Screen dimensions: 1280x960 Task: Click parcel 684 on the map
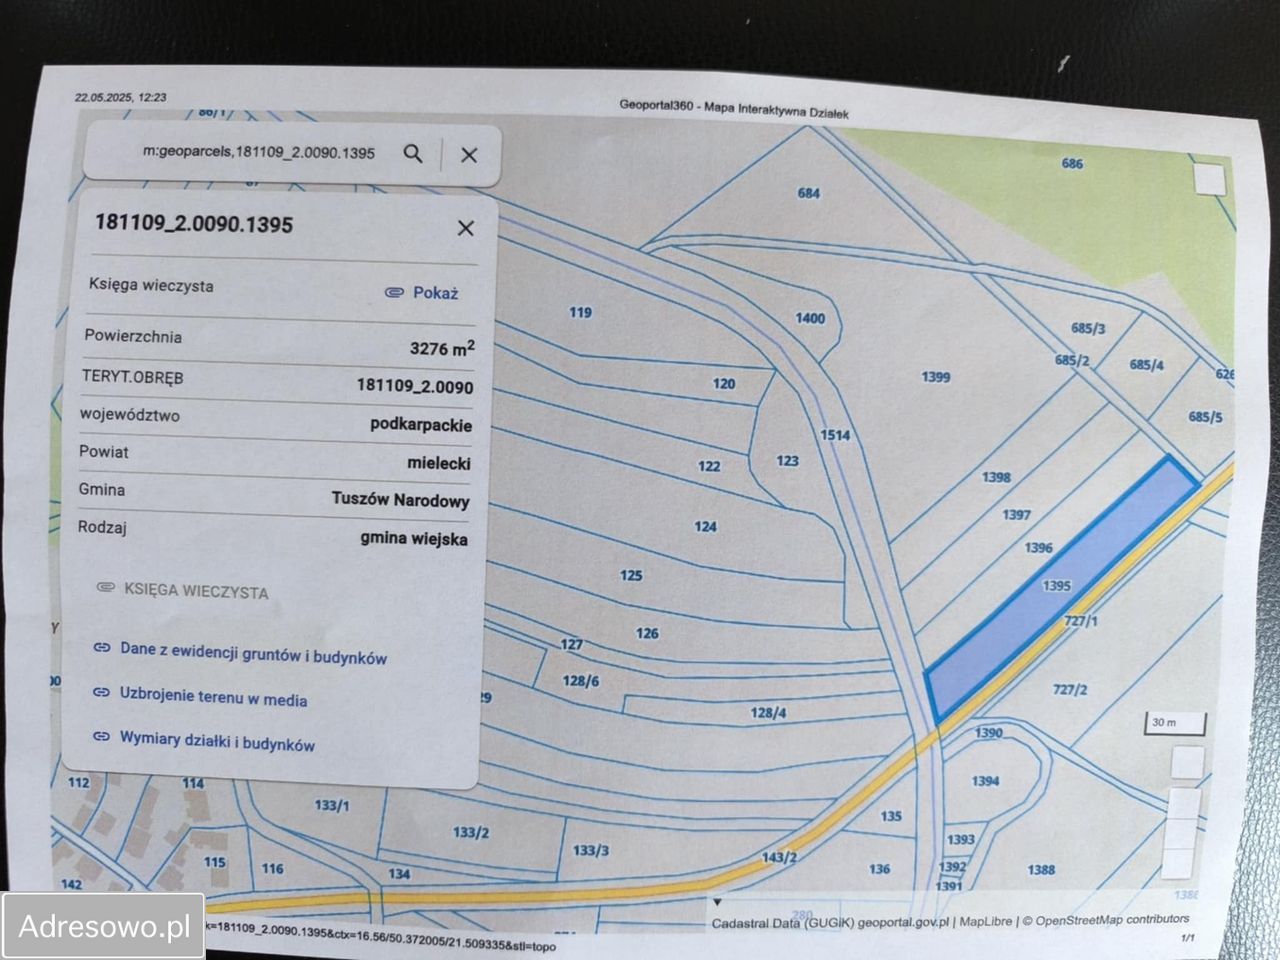pyautogui.click(x=809, y=193)
